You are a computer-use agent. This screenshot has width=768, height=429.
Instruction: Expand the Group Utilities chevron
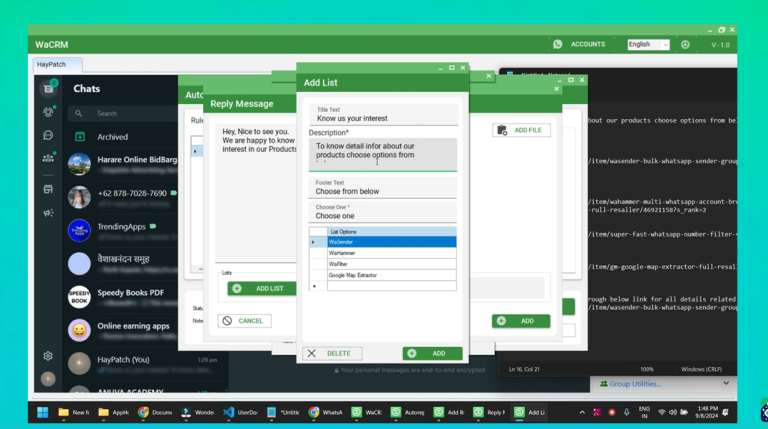726,383
